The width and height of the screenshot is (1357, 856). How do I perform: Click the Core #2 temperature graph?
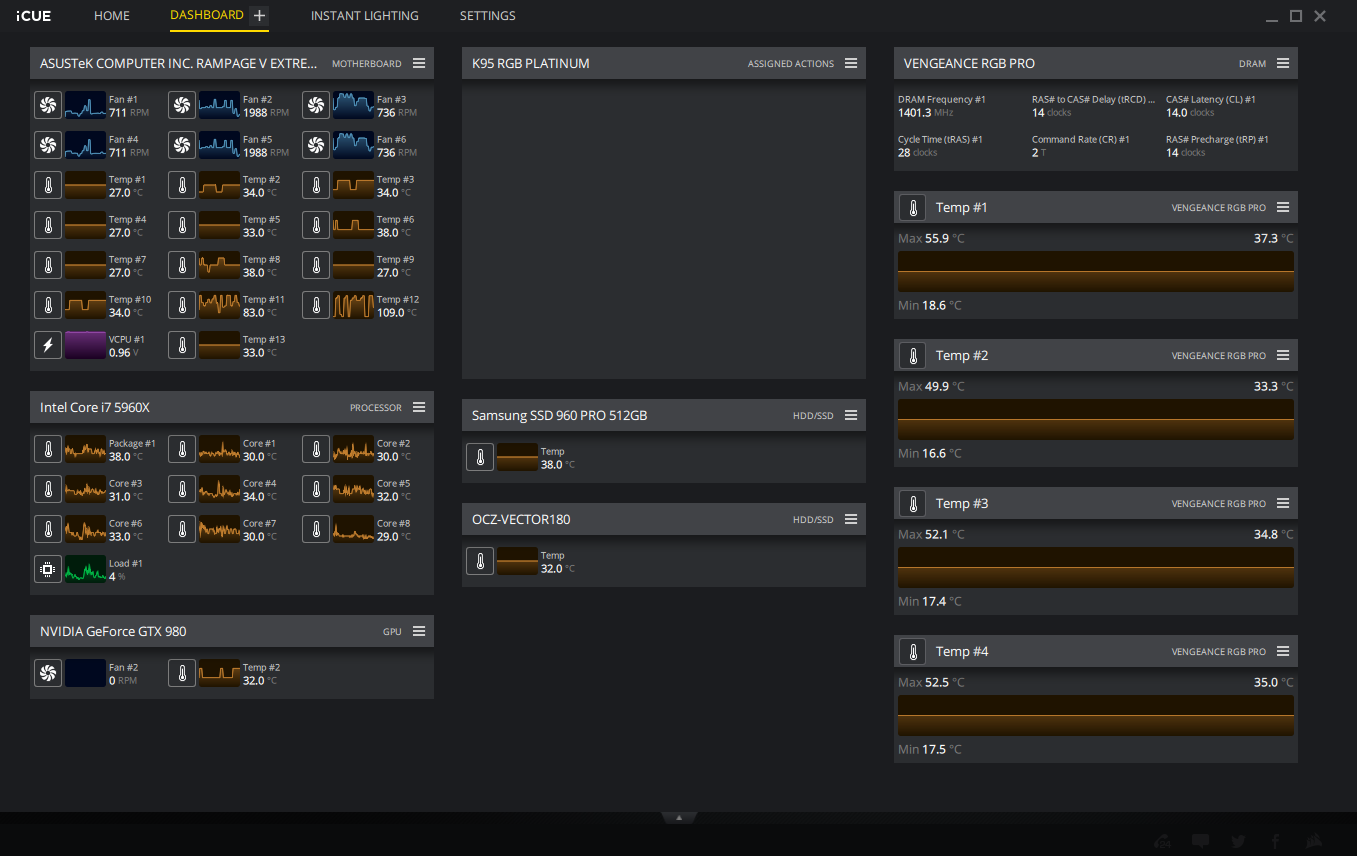353,450
